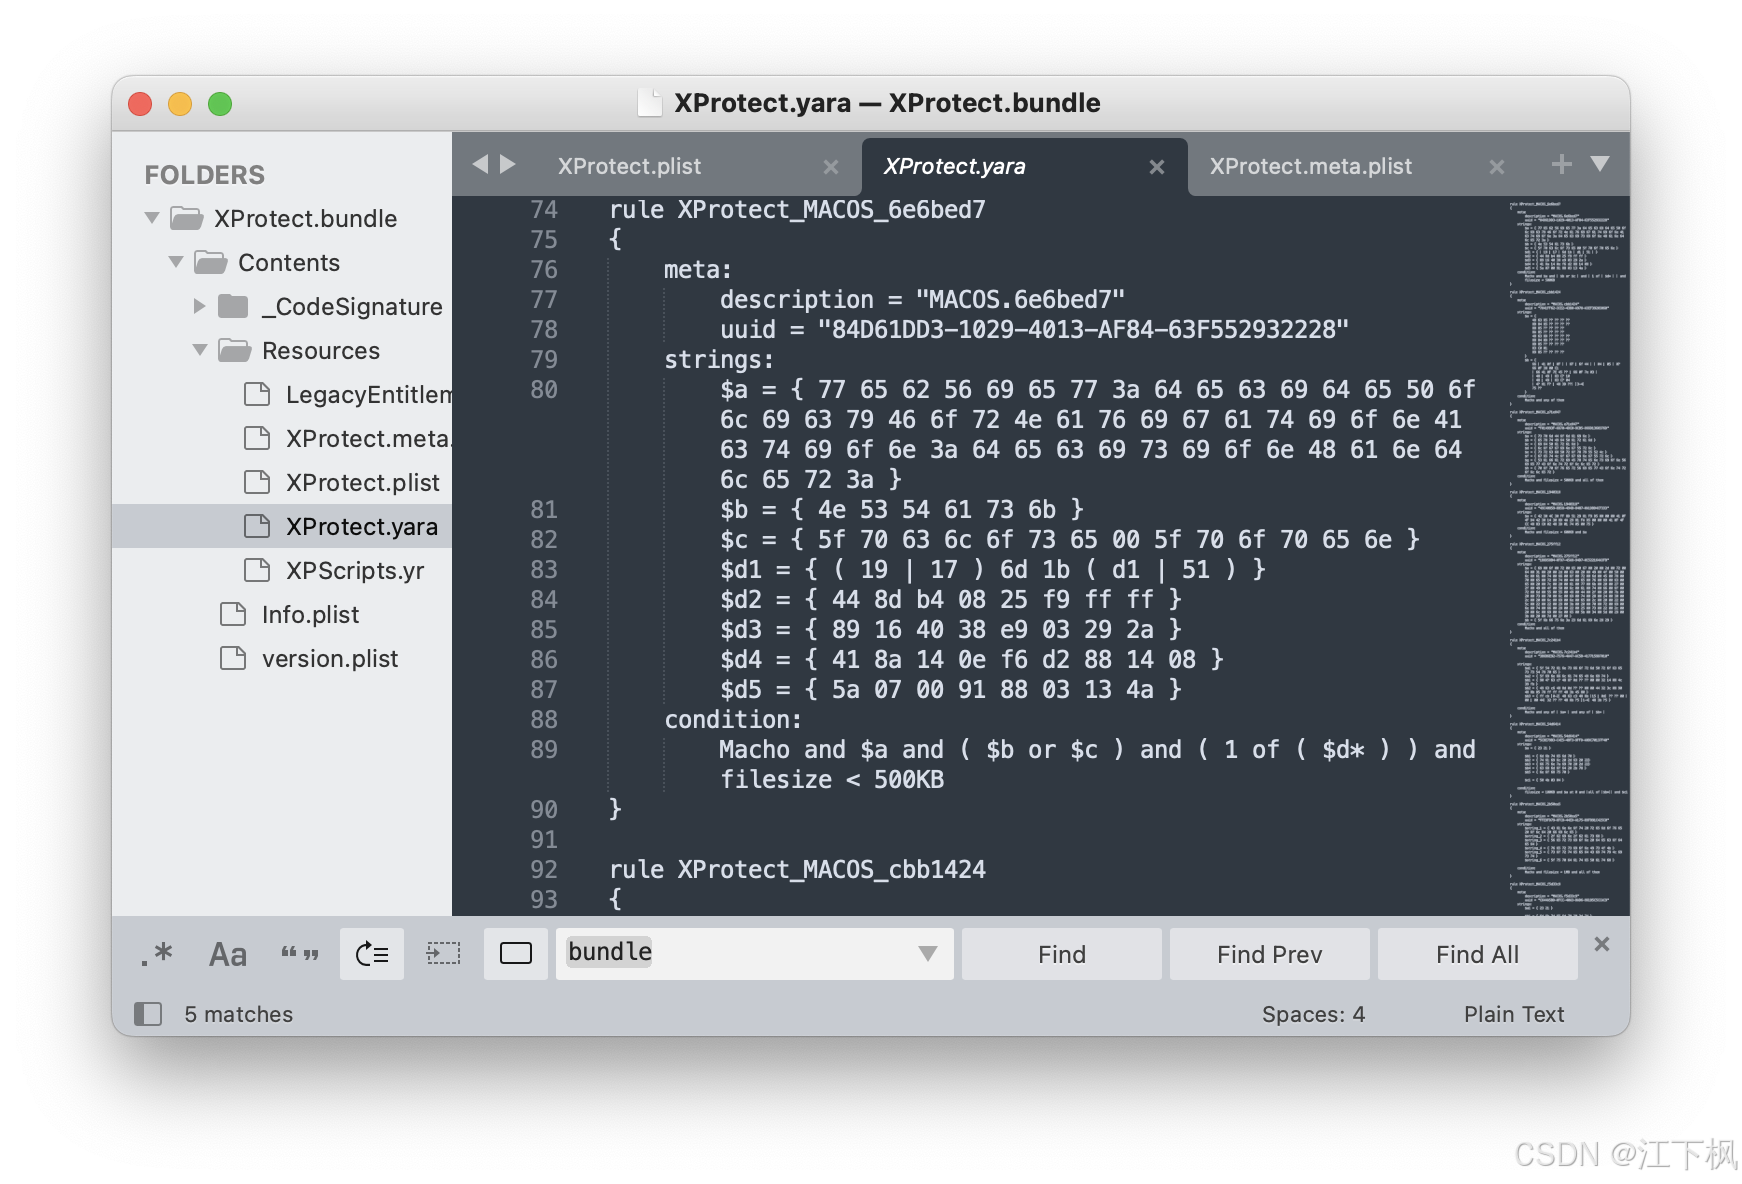
Task: Click the description = "MACOS.6e6bed7" line
Action: coord(922,299)
